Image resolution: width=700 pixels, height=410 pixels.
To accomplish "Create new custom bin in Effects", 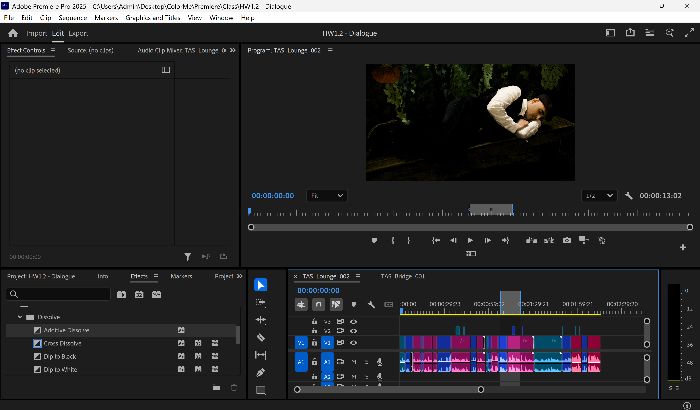I will coord(217,388).
